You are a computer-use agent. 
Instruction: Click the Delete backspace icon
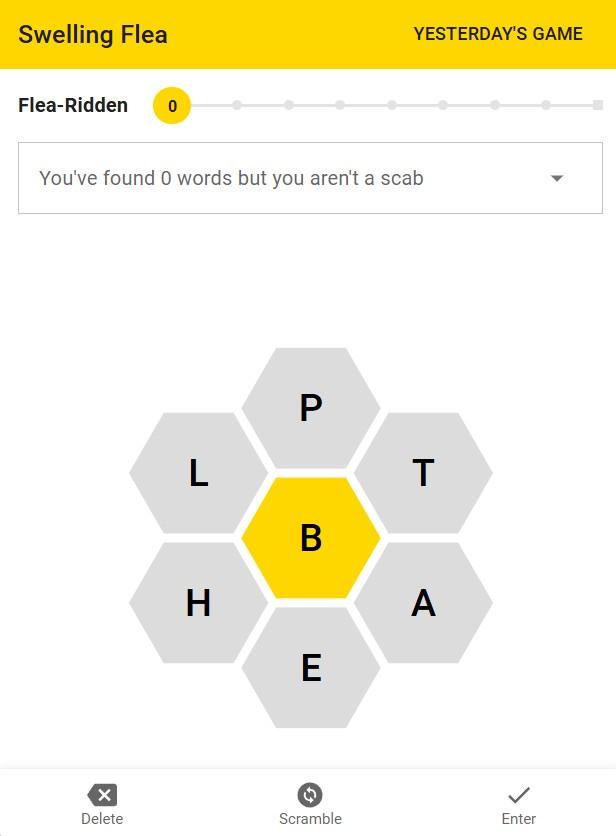(x=102, y=795)
